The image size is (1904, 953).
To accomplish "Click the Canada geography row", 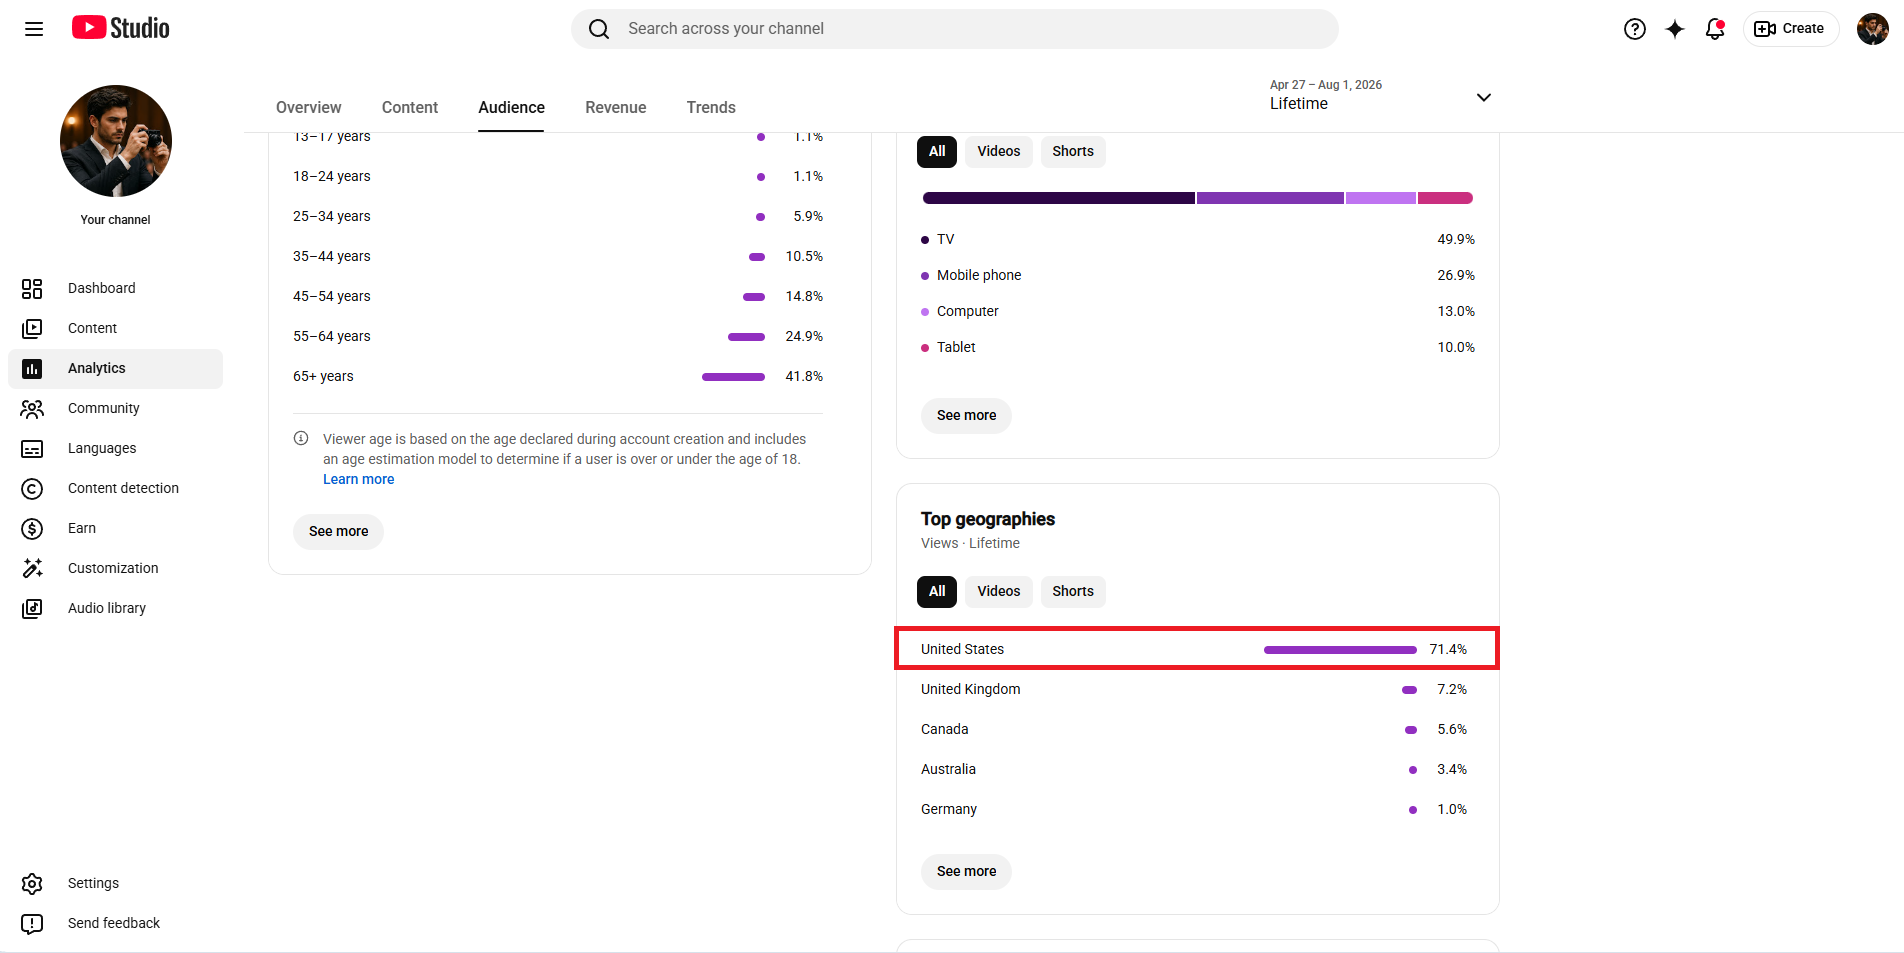I will (x=1197, y=730).
